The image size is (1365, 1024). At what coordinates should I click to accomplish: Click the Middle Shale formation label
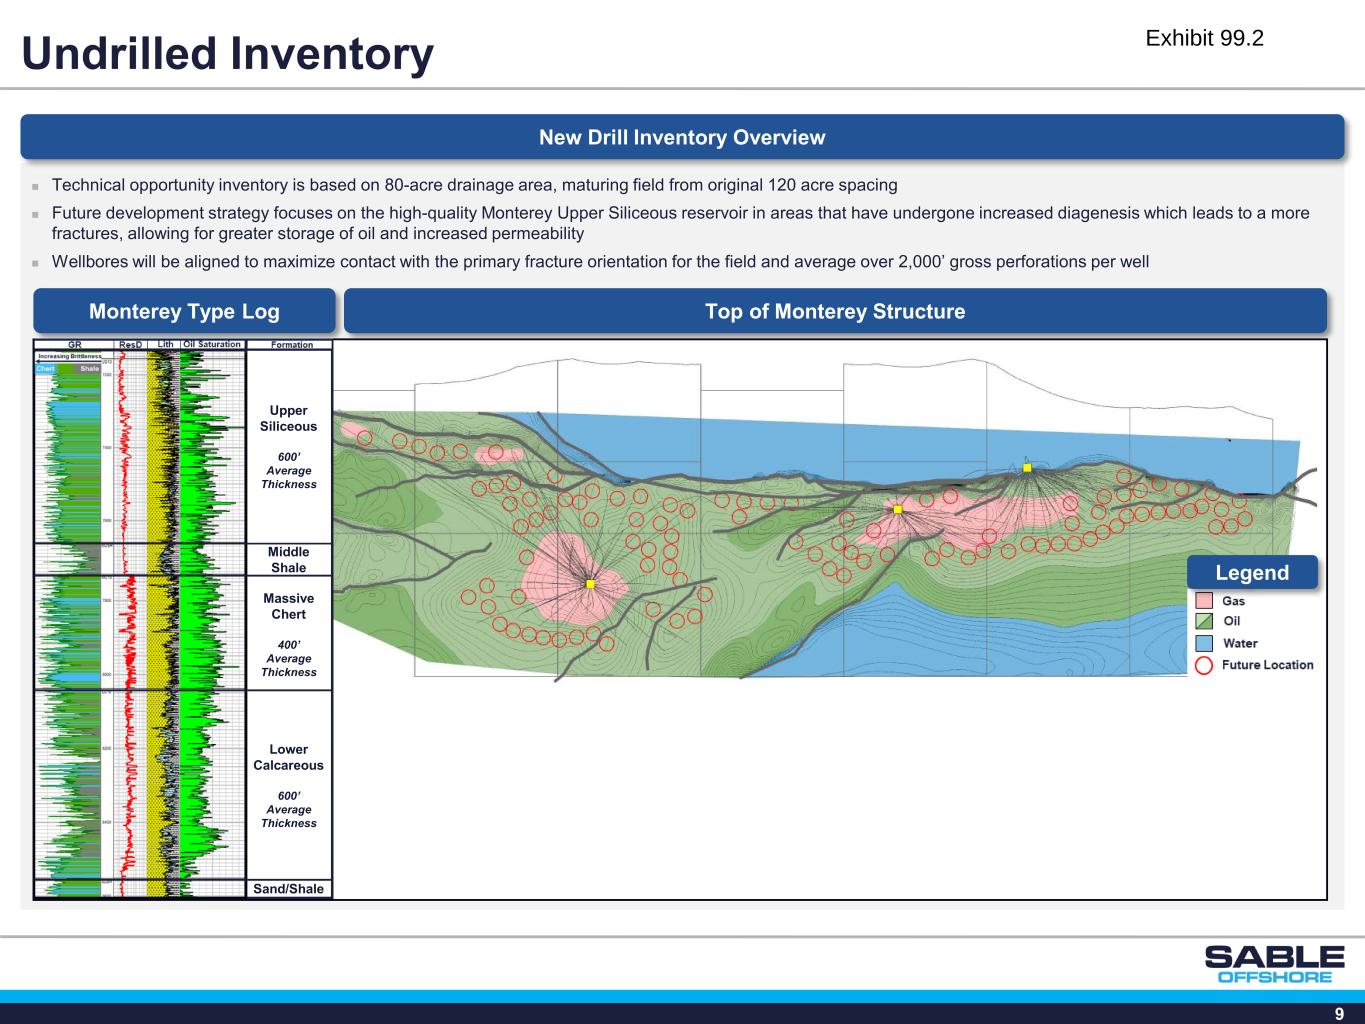click(288, 559)
